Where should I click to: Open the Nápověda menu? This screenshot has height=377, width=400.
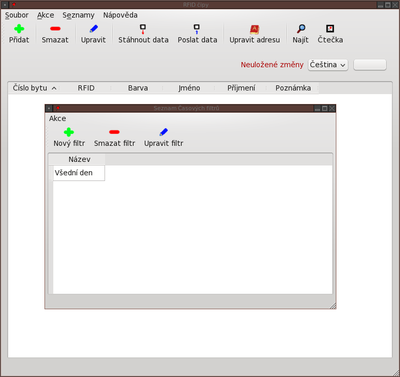point(120,15)
